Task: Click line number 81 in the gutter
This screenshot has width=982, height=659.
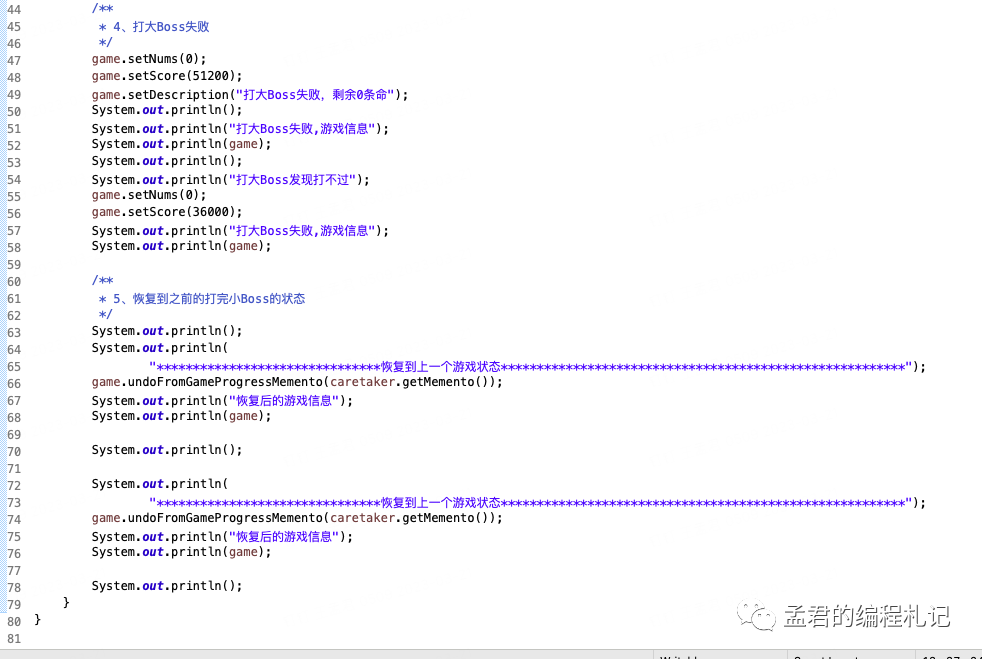Action: coord(14,638)
